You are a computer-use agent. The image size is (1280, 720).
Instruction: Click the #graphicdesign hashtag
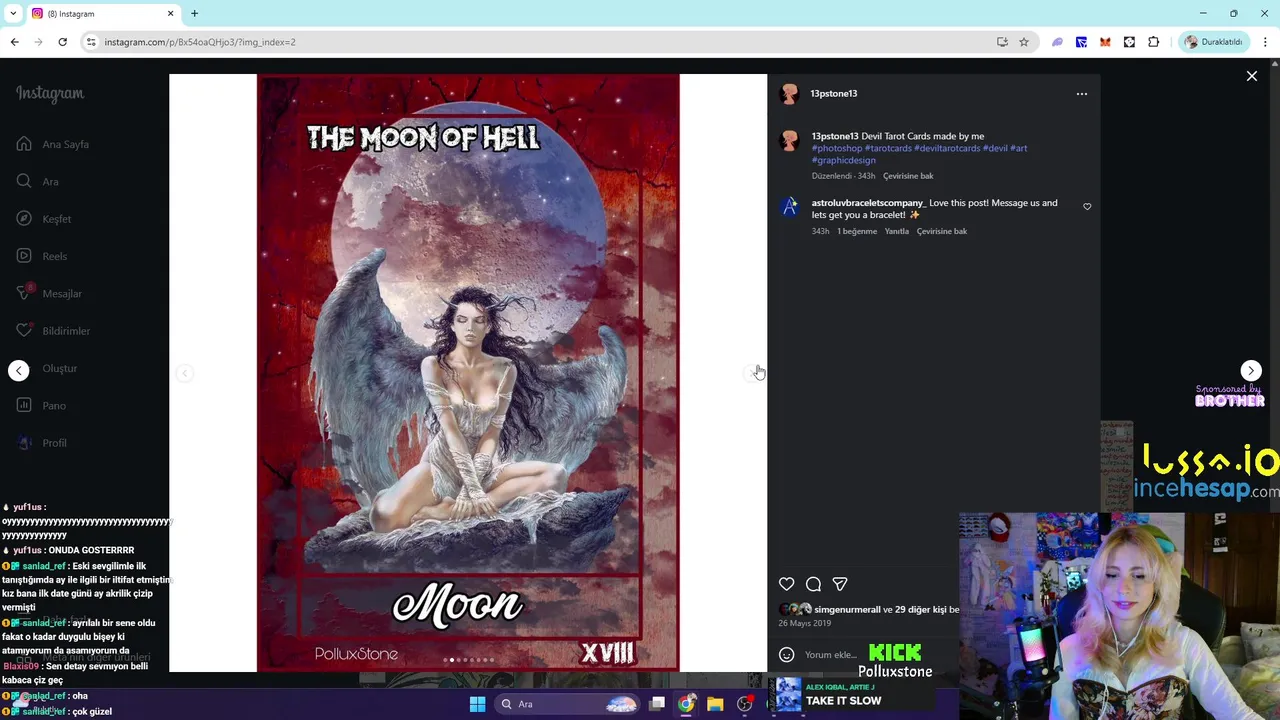(843, 160)
